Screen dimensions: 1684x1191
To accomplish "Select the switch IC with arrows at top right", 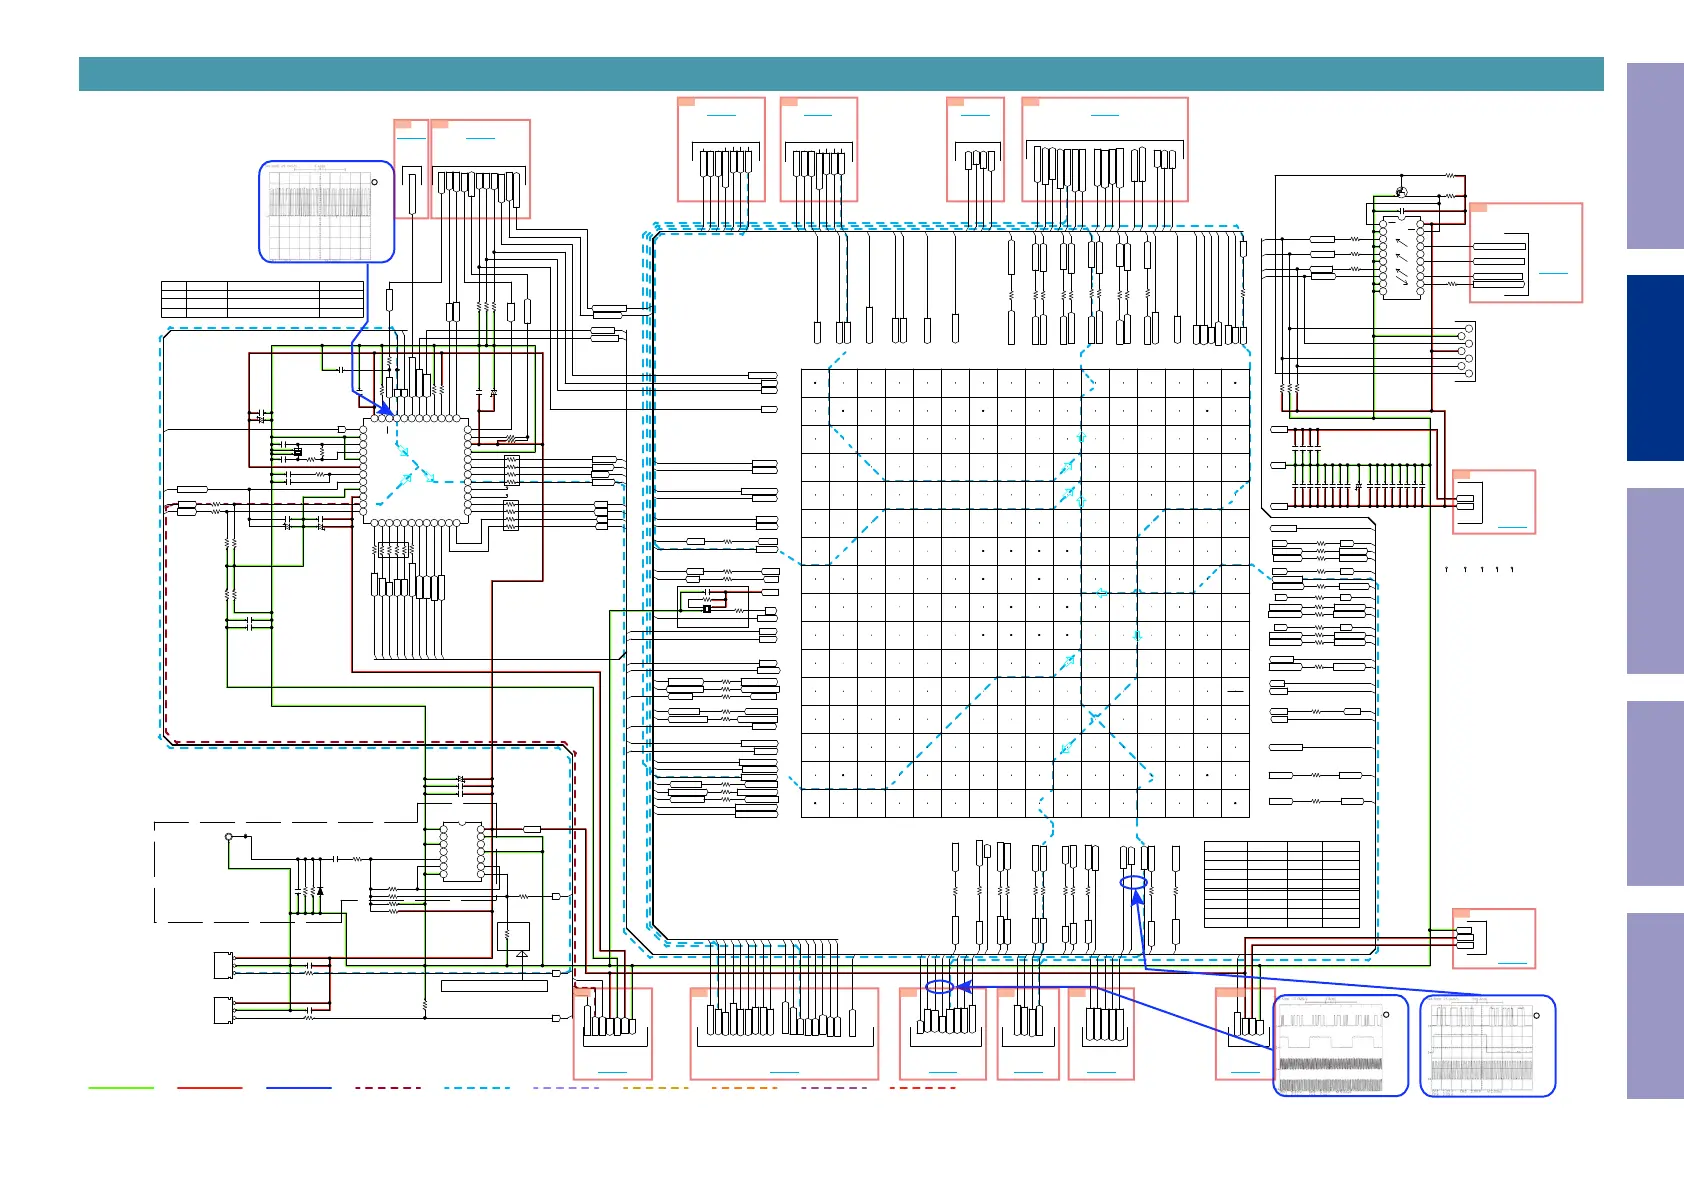I will pyautogui.click(x=1401, y=257).
